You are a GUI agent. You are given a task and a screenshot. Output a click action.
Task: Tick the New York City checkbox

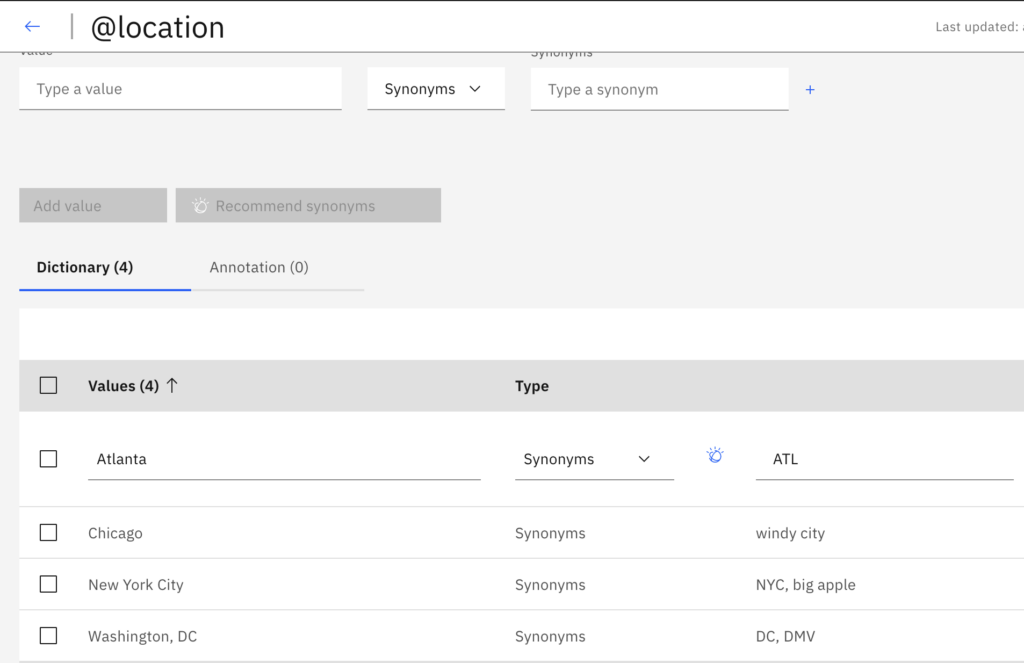tap(48, 584)
